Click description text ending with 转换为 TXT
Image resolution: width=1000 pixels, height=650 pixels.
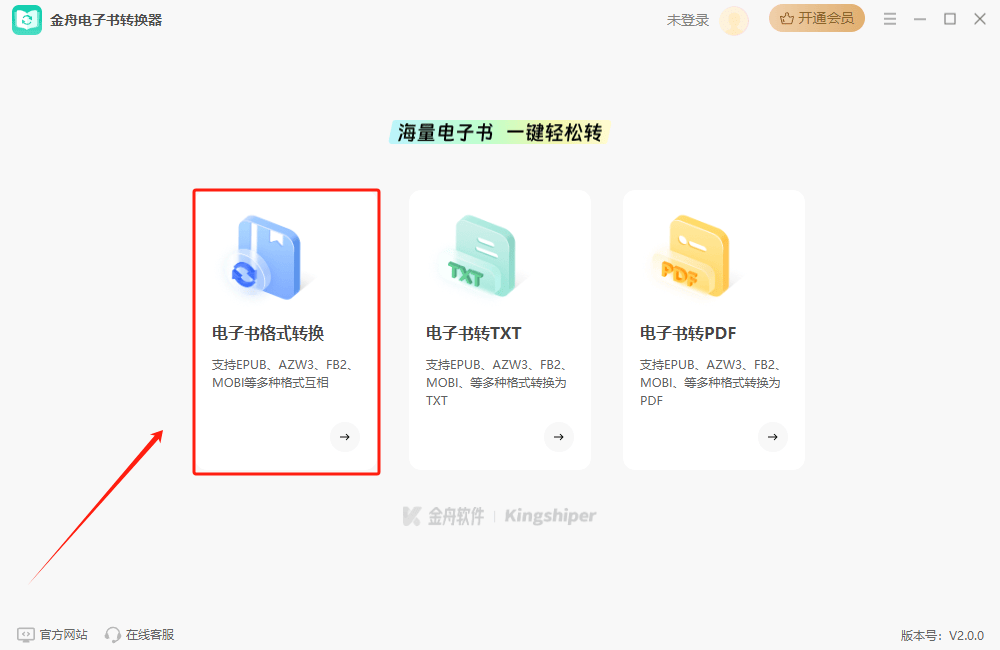pyautogui.click(x=497, y=383)
